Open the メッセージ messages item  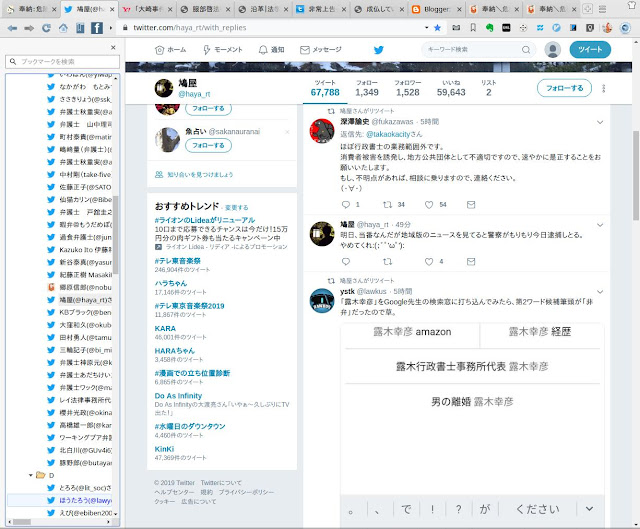click(x=321, y=50)
